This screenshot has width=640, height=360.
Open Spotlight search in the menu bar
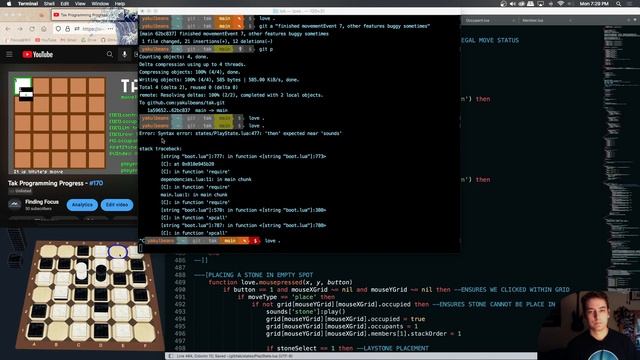(x=619, y=4)
